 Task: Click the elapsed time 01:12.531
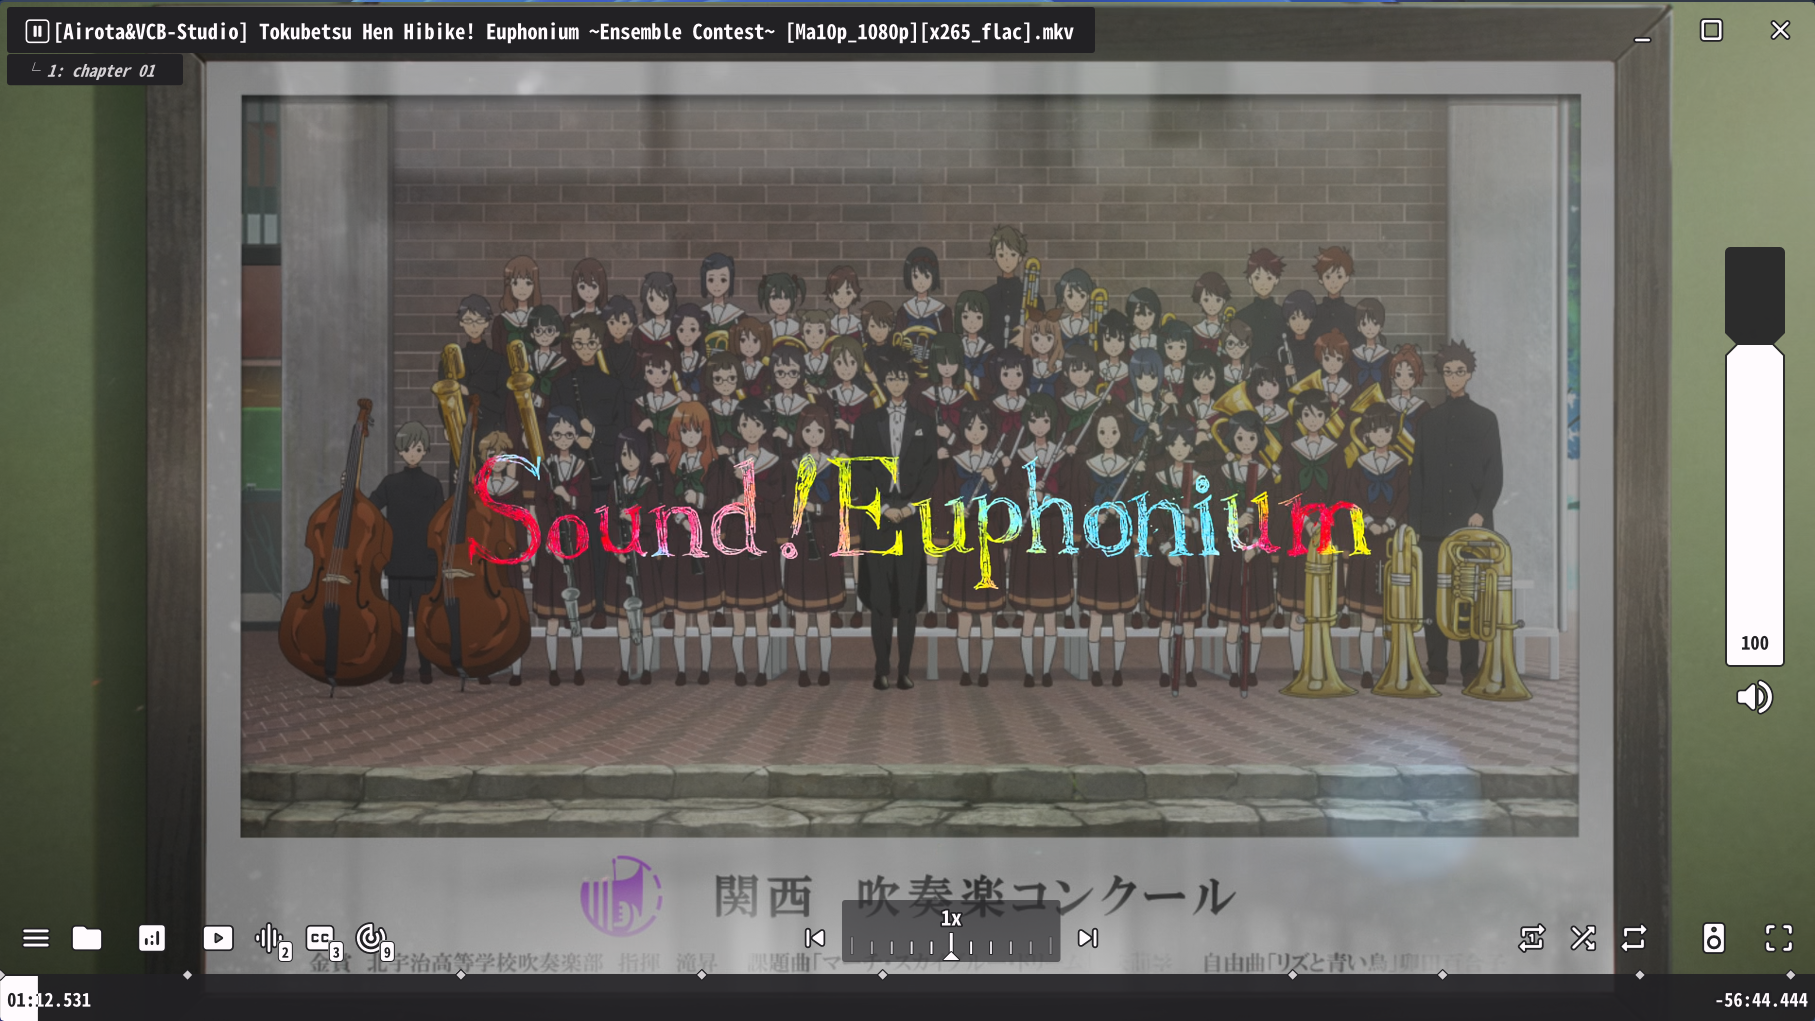49,1000
